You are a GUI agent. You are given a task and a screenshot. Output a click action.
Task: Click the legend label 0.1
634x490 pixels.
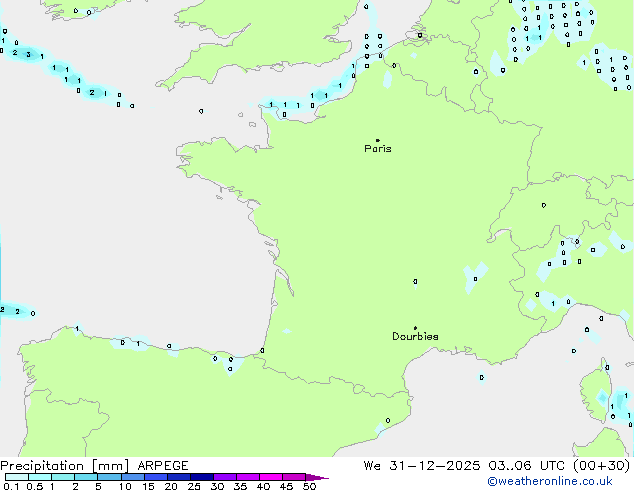[x=11, y=486]
